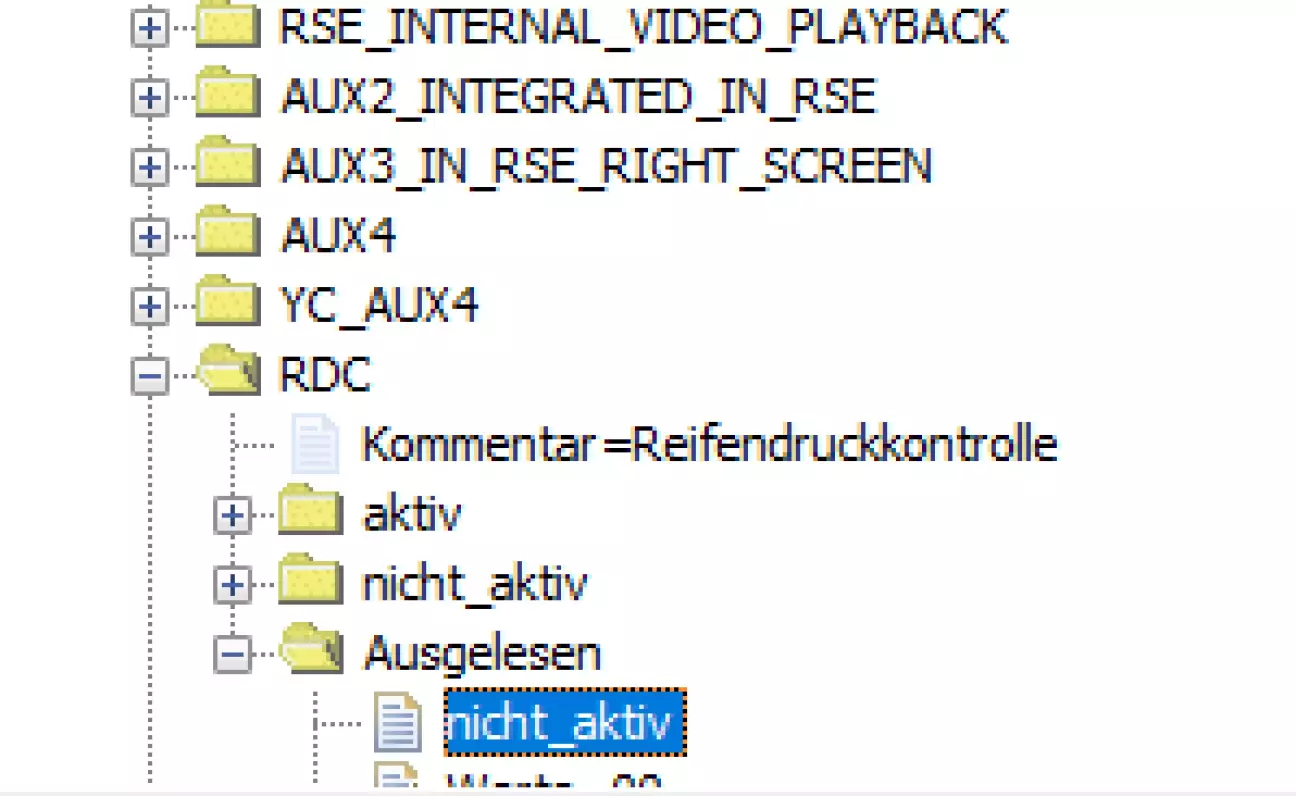Select the highlighted nicht_aktiv item under Ausgelesen
The height and width of the screenshot is (796, 1296).
click(x=565, y=722)
